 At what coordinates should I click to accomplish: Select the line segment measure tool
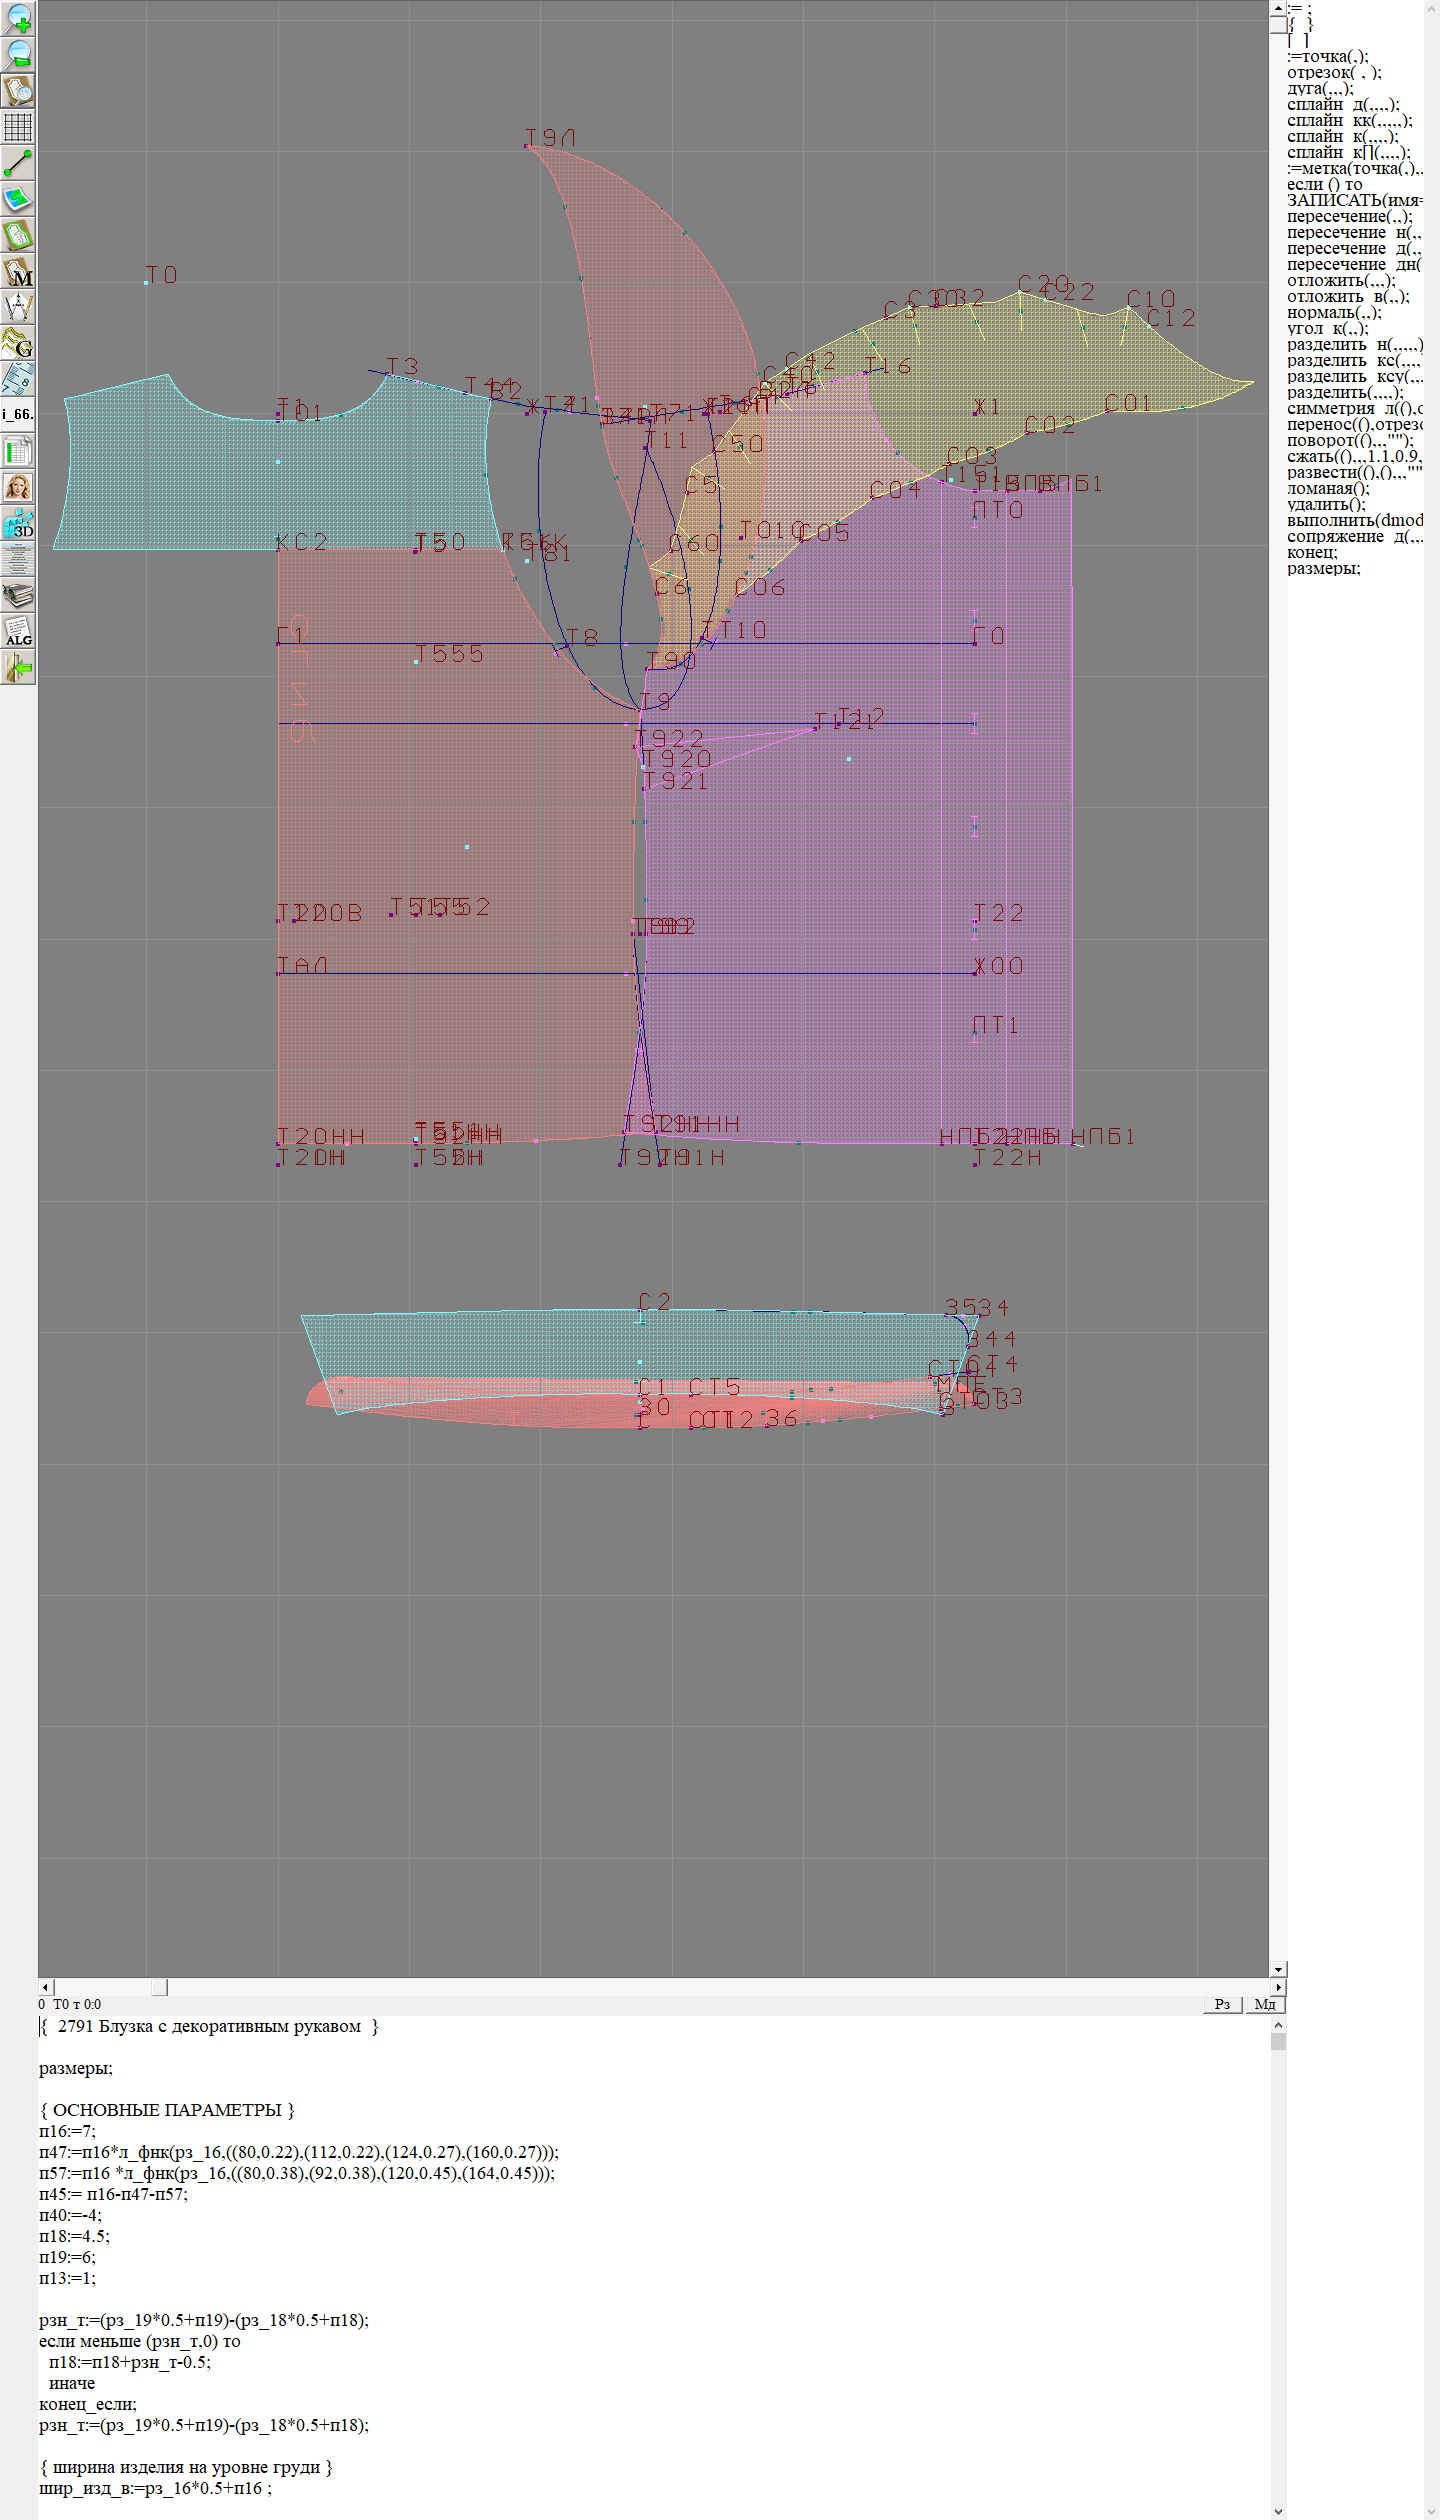click(18, 163)
